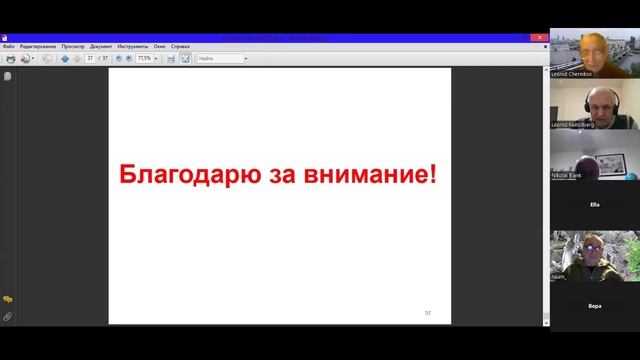The height and width of the screenshot is (360, 640).
Task: Go to previous page with blue arrow
Action: [x=65, y=59]
